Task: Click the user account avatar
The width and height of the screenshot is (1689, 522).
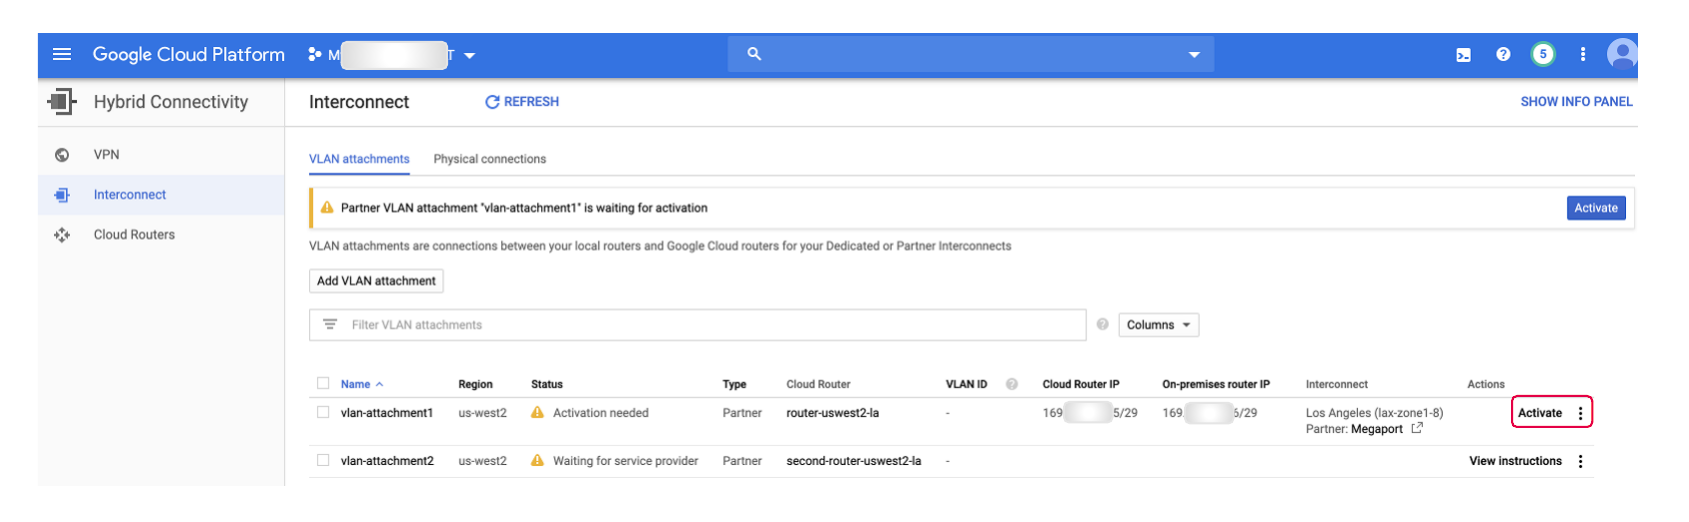Action: [x=1621, y=53]
